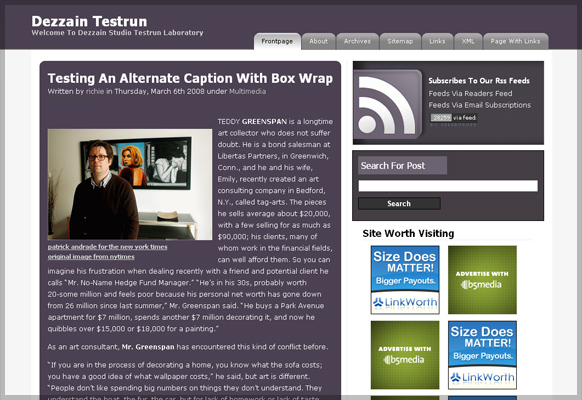Image resolution: width=582 pixels, height=400 pixels.
Task: Click the second-row left b5media advertise banner
Action: point(405,355)
